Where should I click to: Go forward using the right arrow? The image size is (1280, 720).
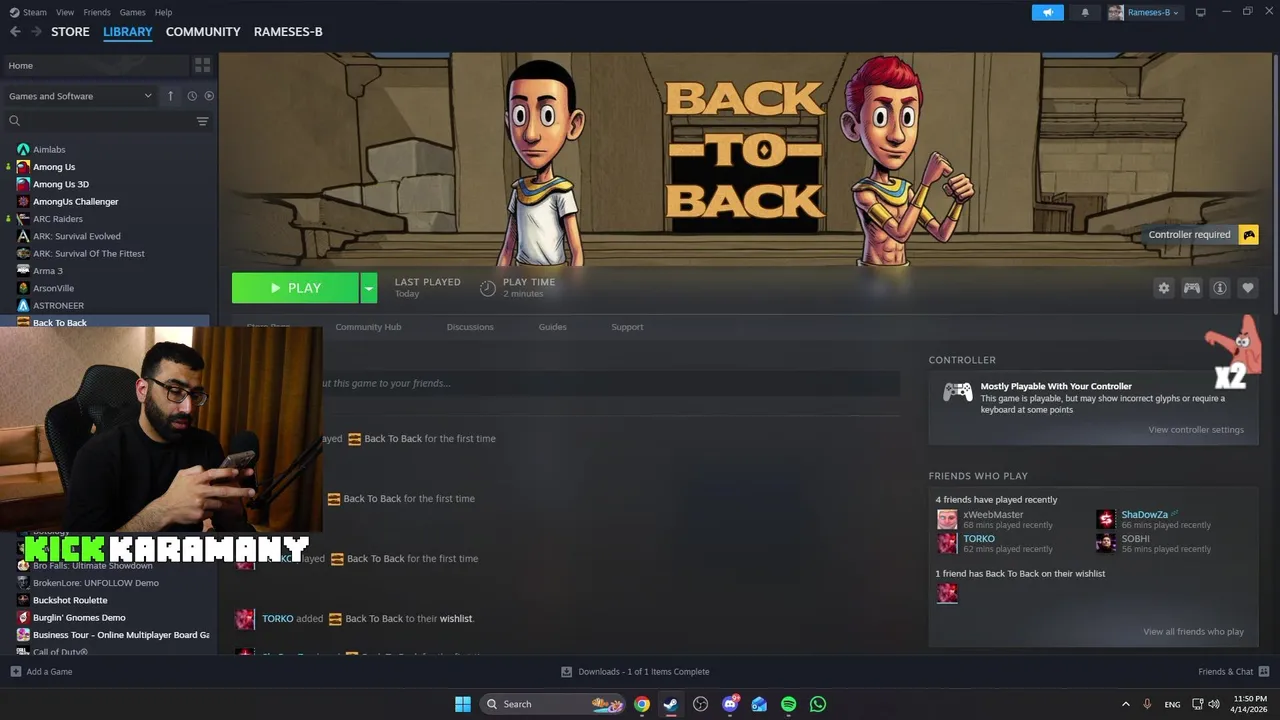[36, 32]
